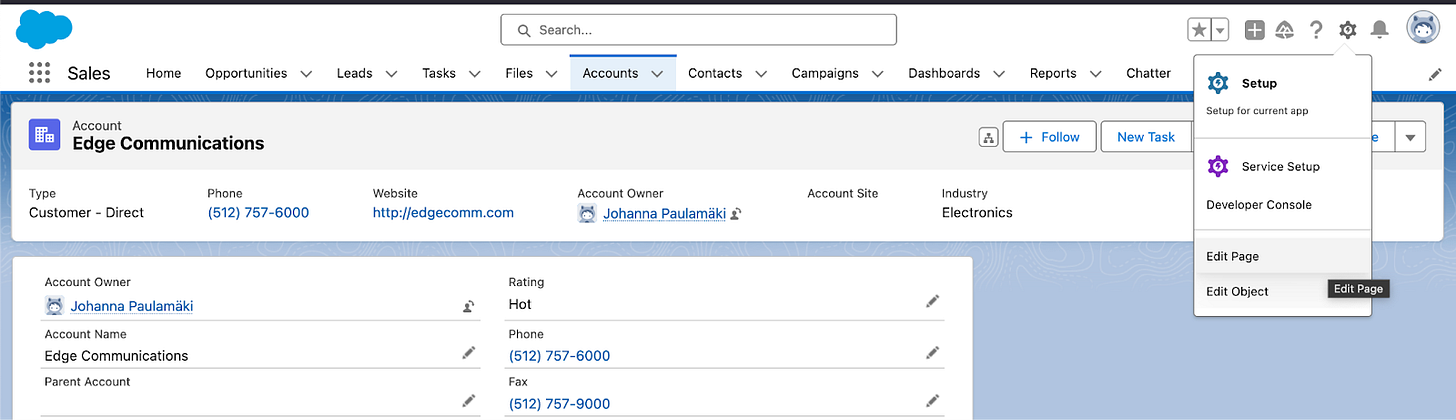This screenshot has height=420, width=1456.
Task: Edit Account Name pencil icon
Action: pyautogui.click(x=468, y=352)
